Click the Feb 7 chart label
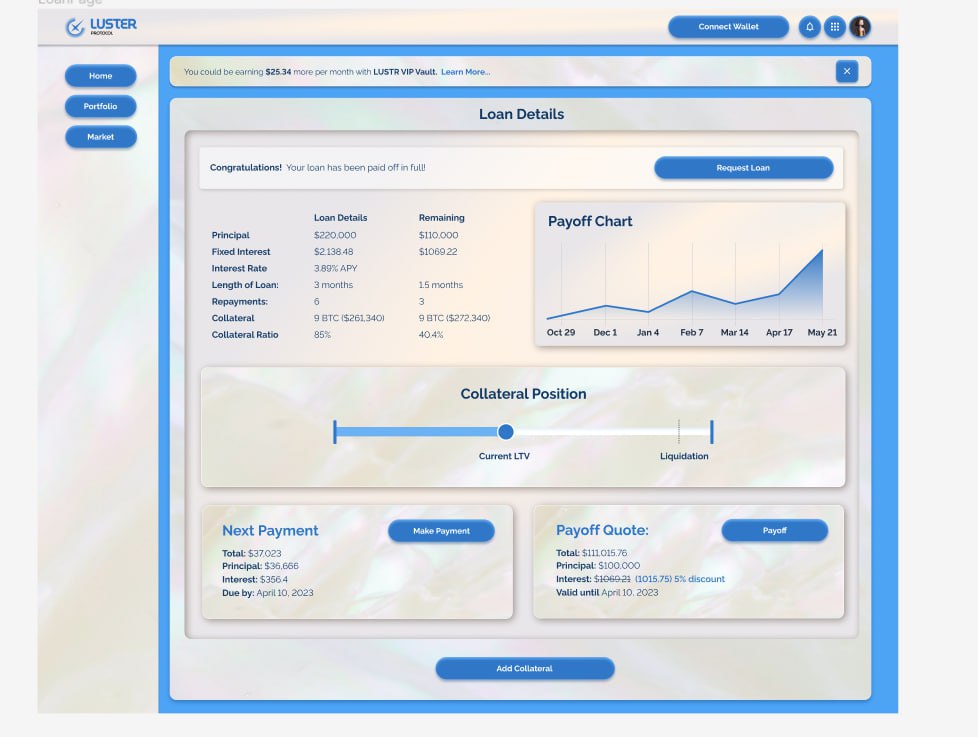Image resolution: width=978 pixels, height=737 pixels. [x=692, y=332]
